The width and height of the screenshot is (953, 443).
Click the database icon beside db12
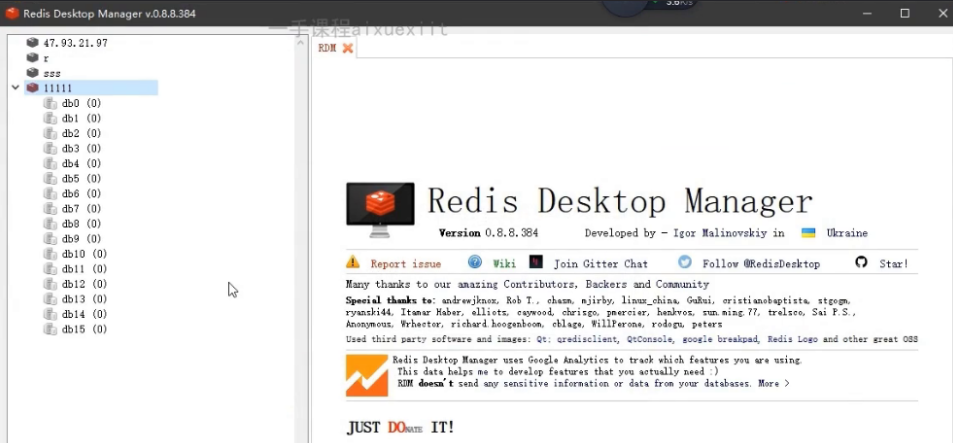[x=50, y=284]
